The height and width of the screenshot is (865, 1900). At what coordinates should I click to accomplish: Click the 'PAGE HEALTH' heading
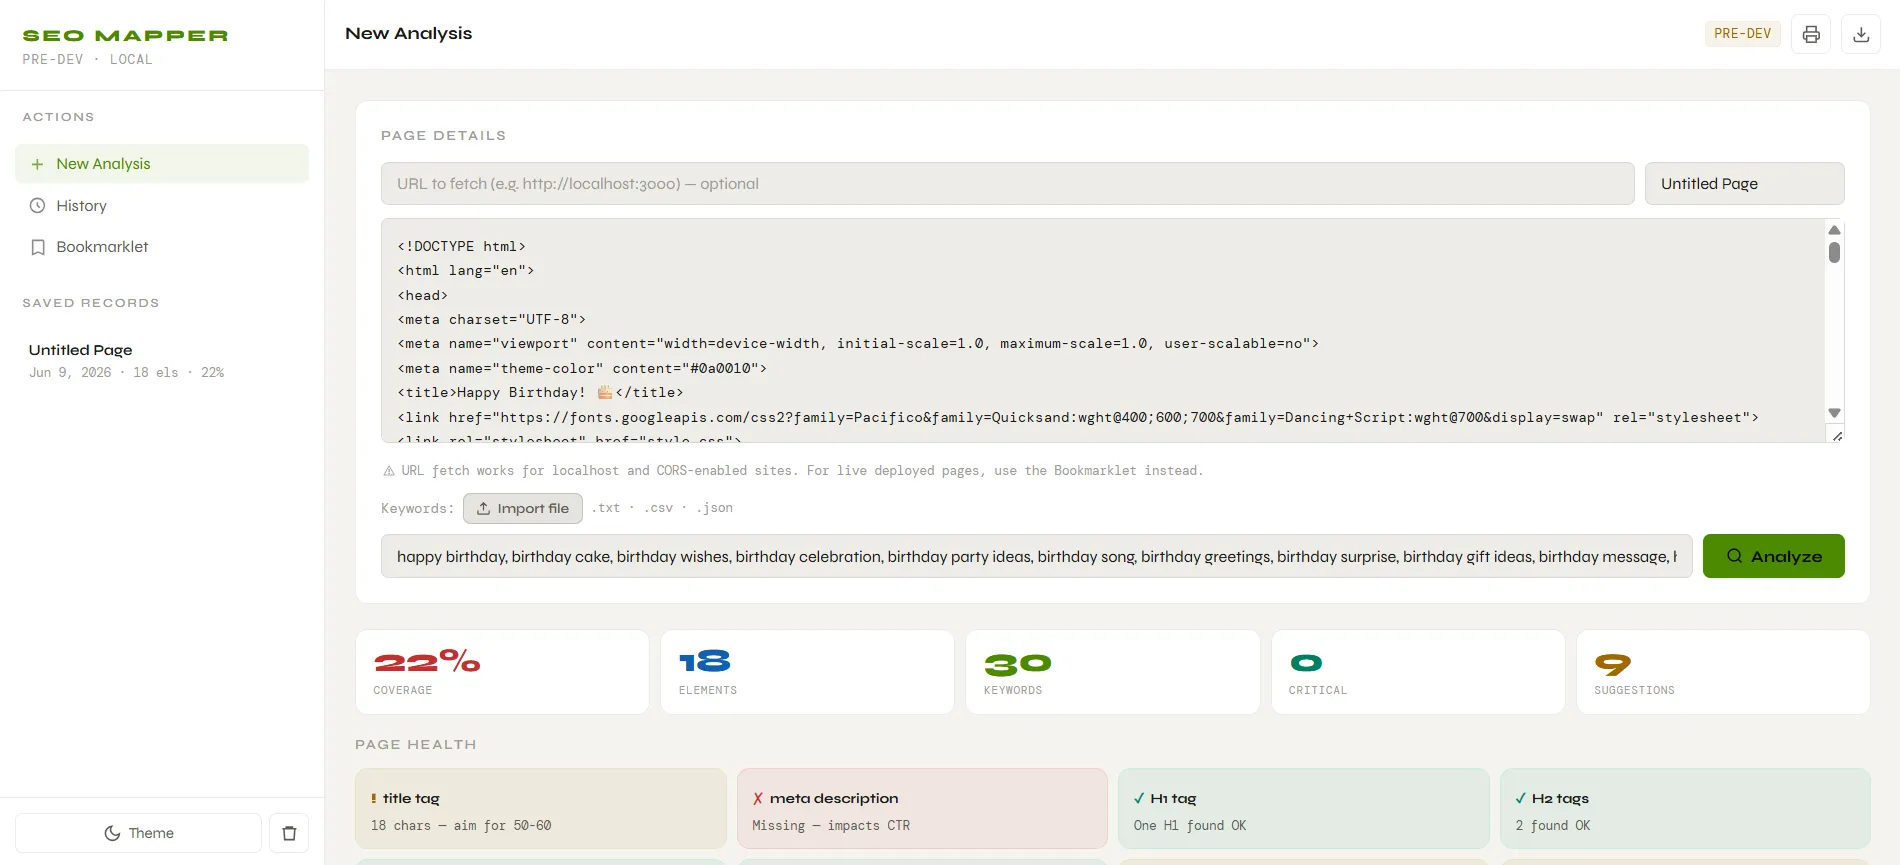[x=416, y=745]
